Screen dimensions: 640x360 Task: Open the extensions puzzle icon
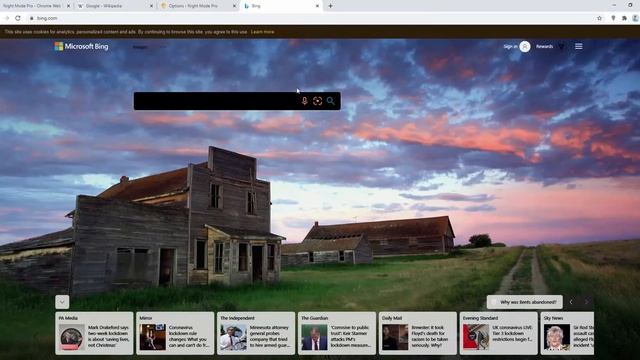[624, 18]
